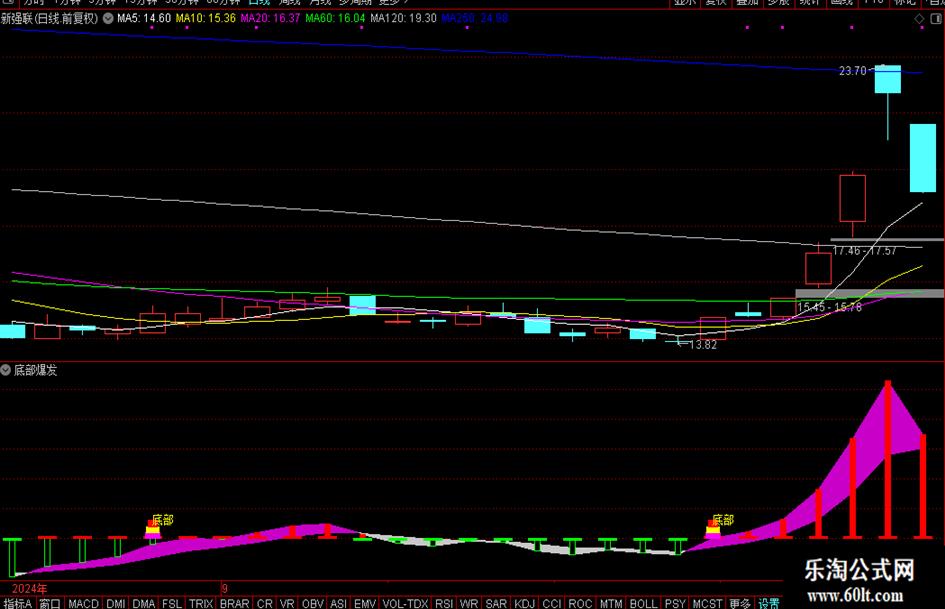Switch indicator to VR
This screenshot has height=609, width=945.
[287, 603]
